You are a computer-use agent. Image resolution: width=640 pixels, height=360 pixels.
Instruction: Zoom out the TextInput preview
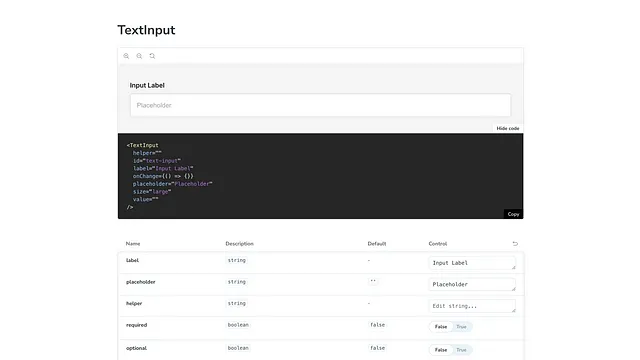[x=139, y=56]
